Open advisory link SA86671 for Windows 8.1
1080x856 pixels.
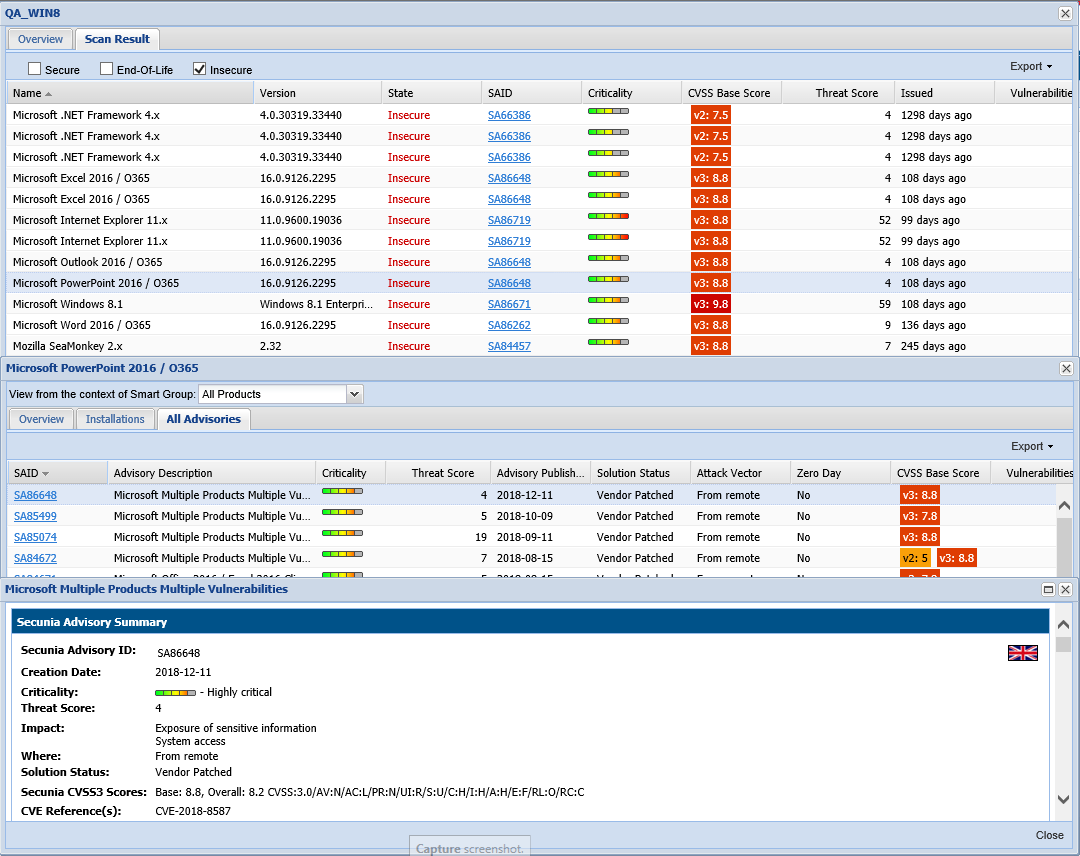pos(509,304)
